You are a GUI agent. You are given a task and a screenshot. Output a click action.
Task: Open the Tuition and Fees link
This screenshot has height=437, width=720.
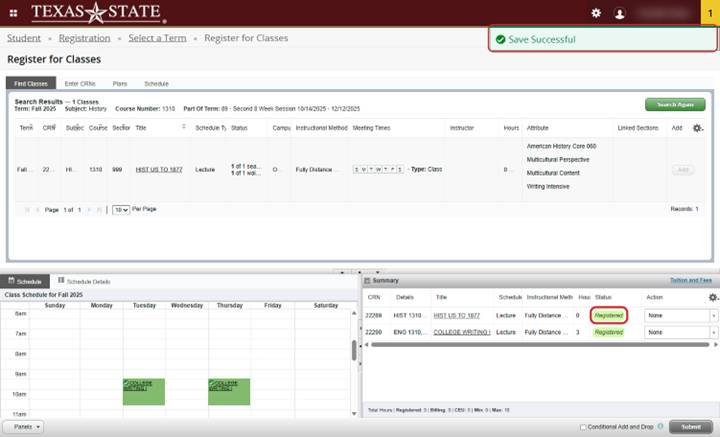coord(692,281)
